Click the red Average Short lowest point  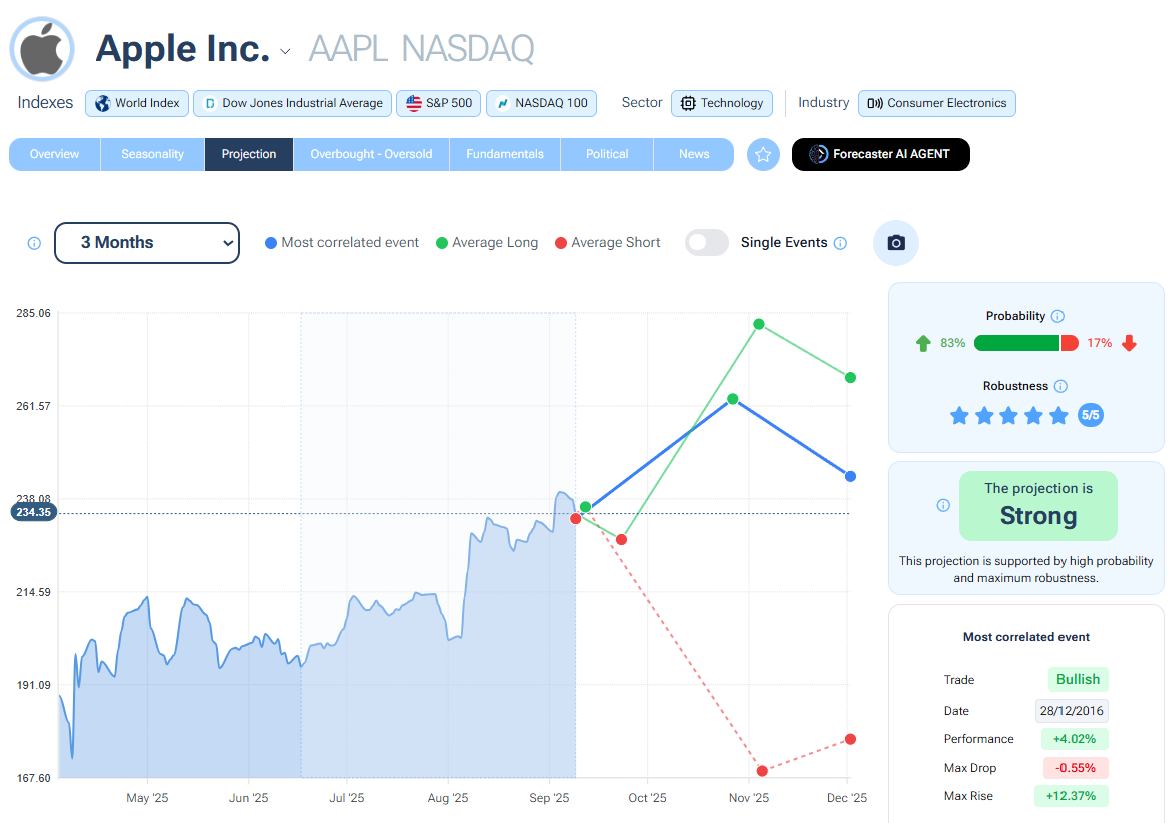(762, 771)
